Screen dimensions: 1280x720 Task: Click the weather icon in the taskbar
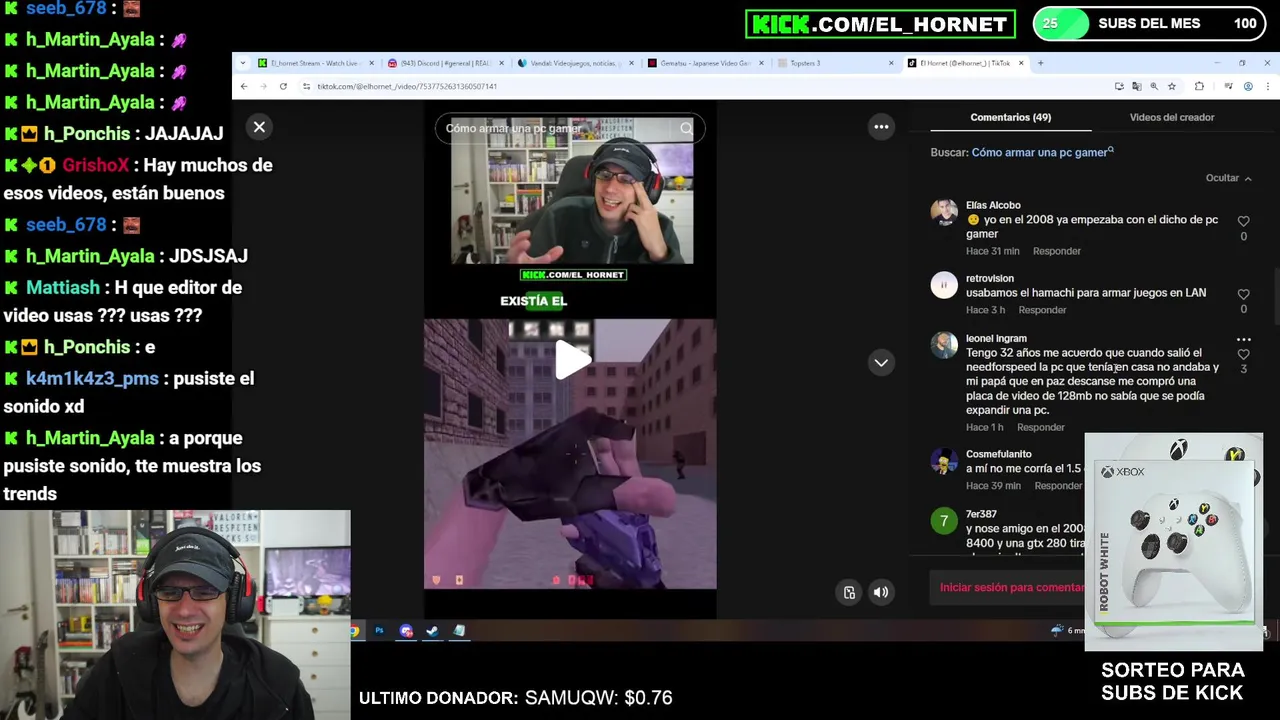(x=1057, y=631)
